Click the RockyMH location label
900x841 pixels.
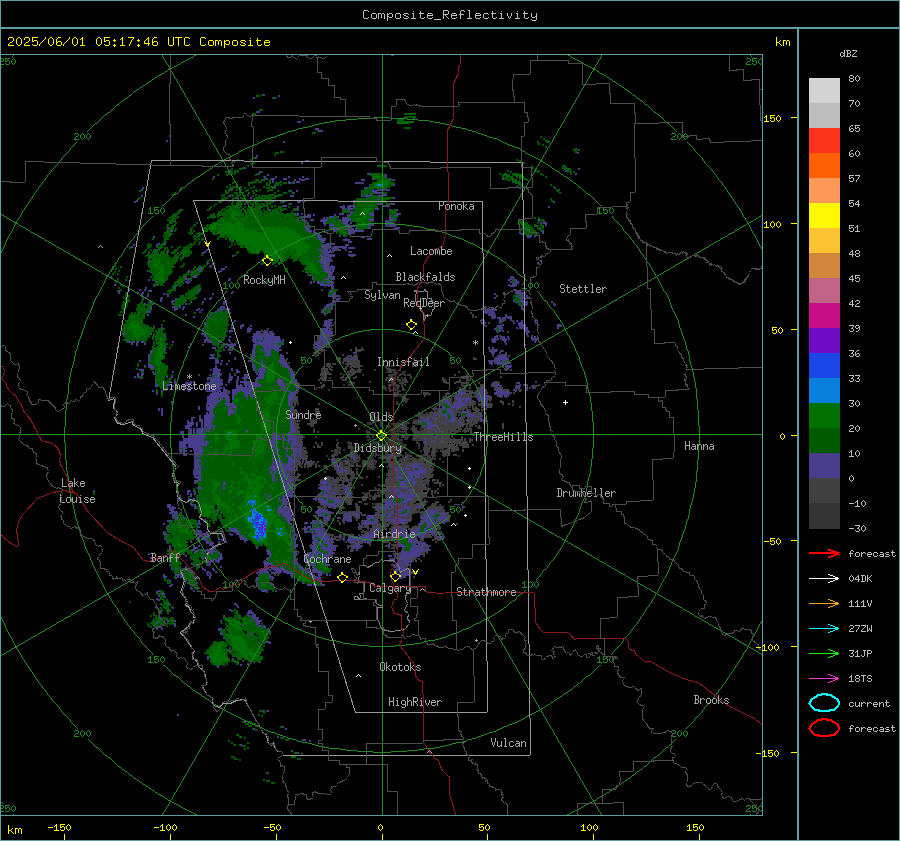point(264,280)
